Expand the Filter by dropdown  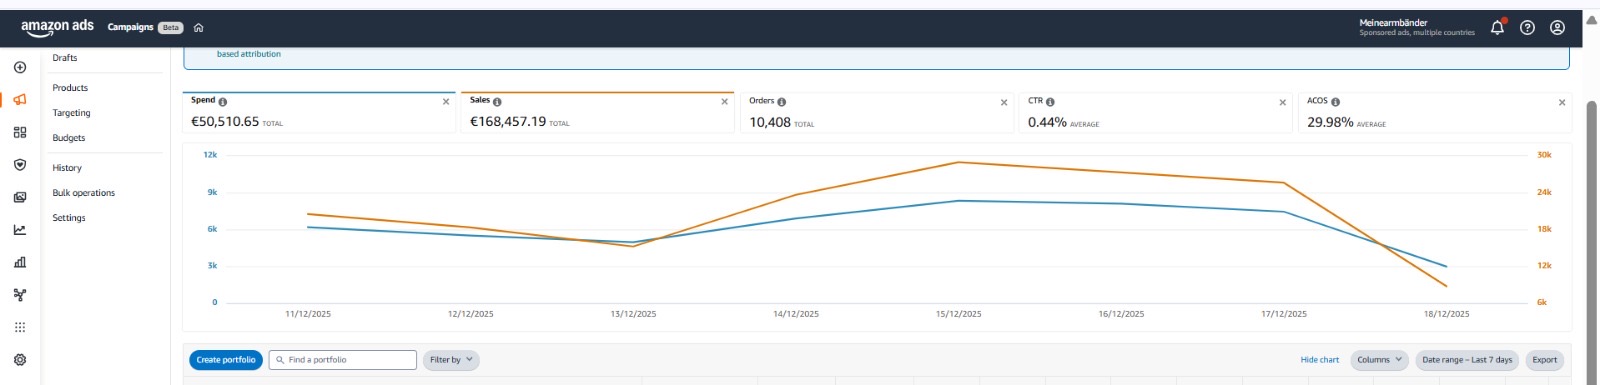coord(451,360)
